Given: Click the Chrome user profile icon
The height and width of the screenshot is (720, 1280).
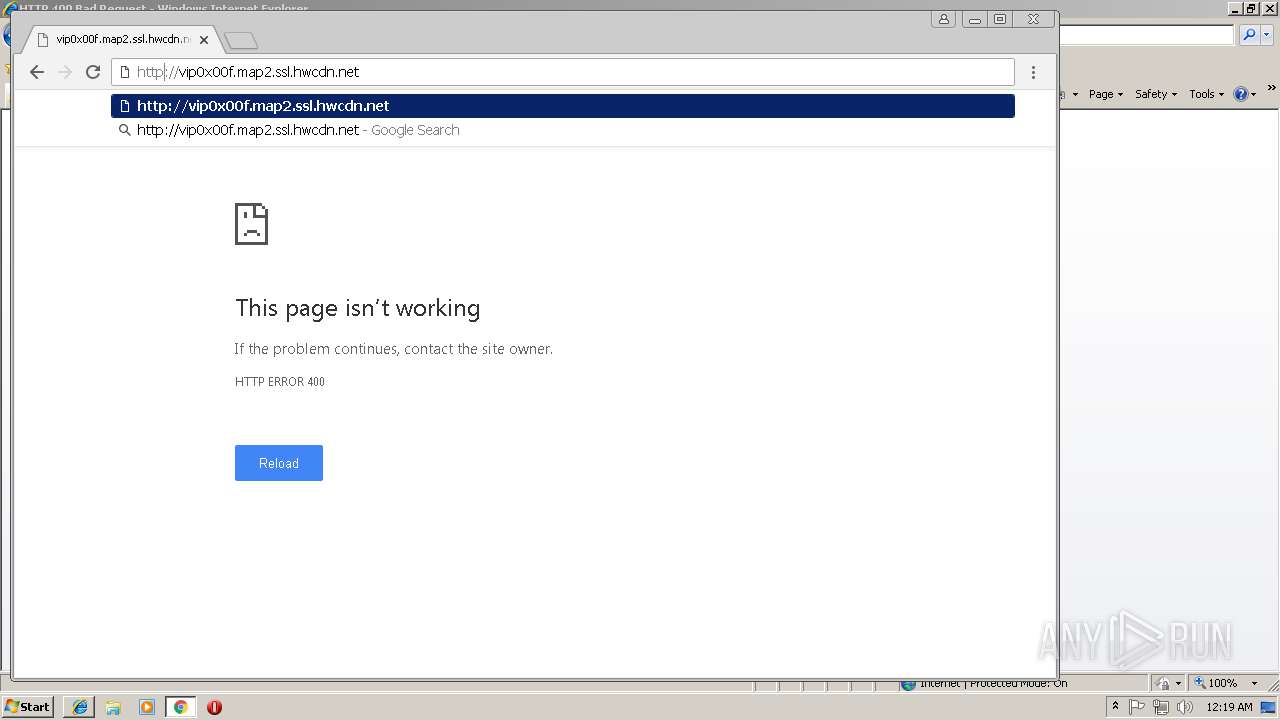Looking at the screenshot, I should click(944, 19).
